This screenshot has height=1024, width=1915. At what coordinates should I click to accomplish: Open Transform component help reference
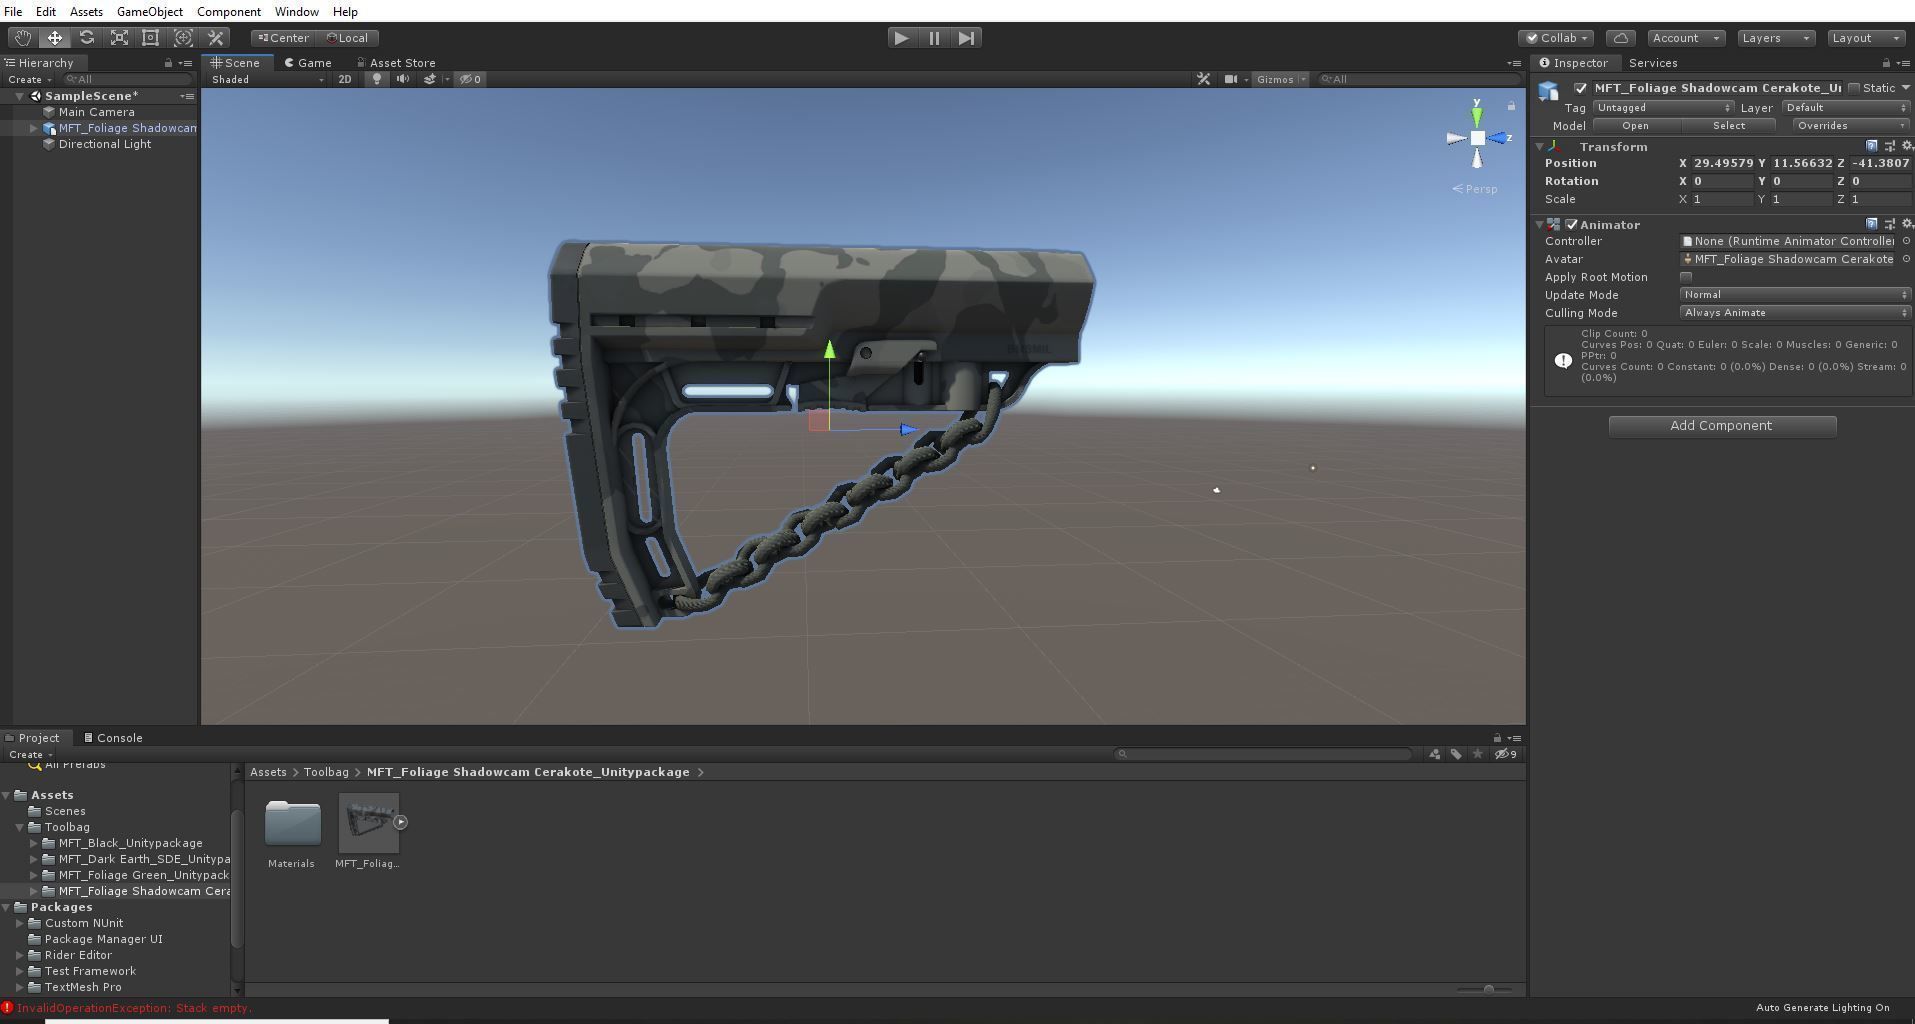point(1872,146)
